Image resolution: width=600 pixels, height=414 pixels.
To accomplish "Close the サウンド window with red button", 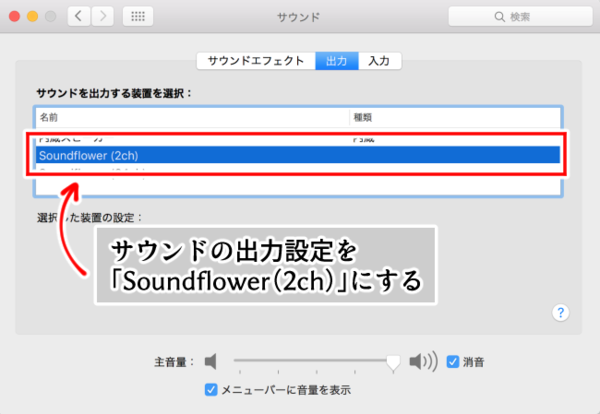I will 15,16.
